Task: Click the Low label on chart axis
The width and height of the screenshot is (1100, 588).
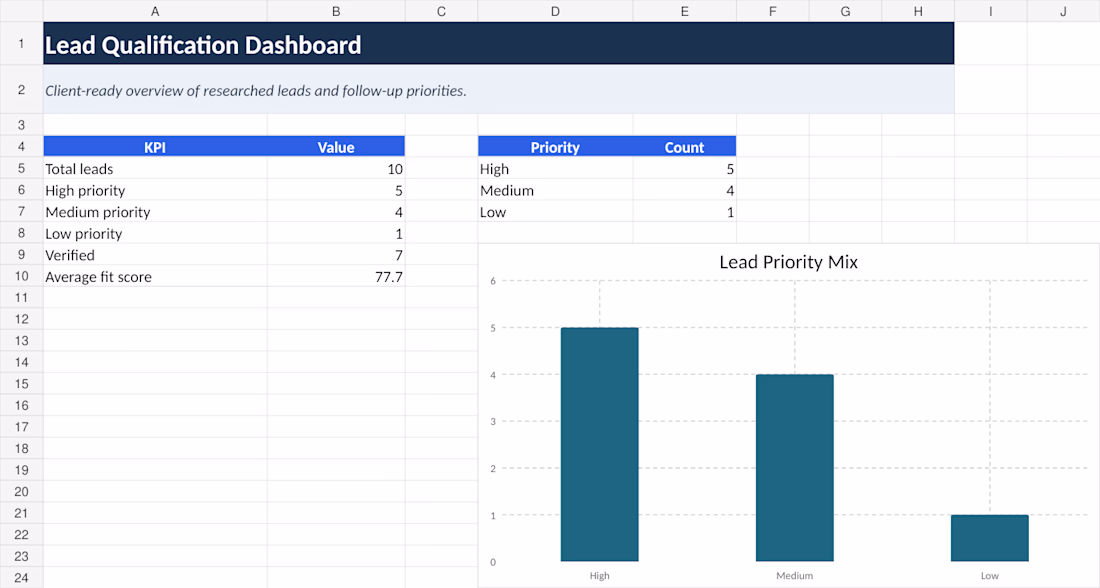Action: pos(990,575)
